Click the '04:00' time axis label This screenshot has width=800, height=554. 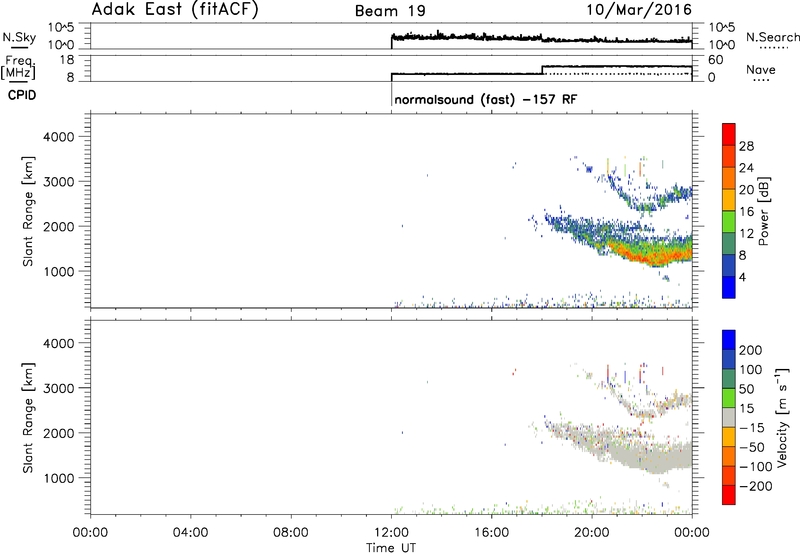190,533
